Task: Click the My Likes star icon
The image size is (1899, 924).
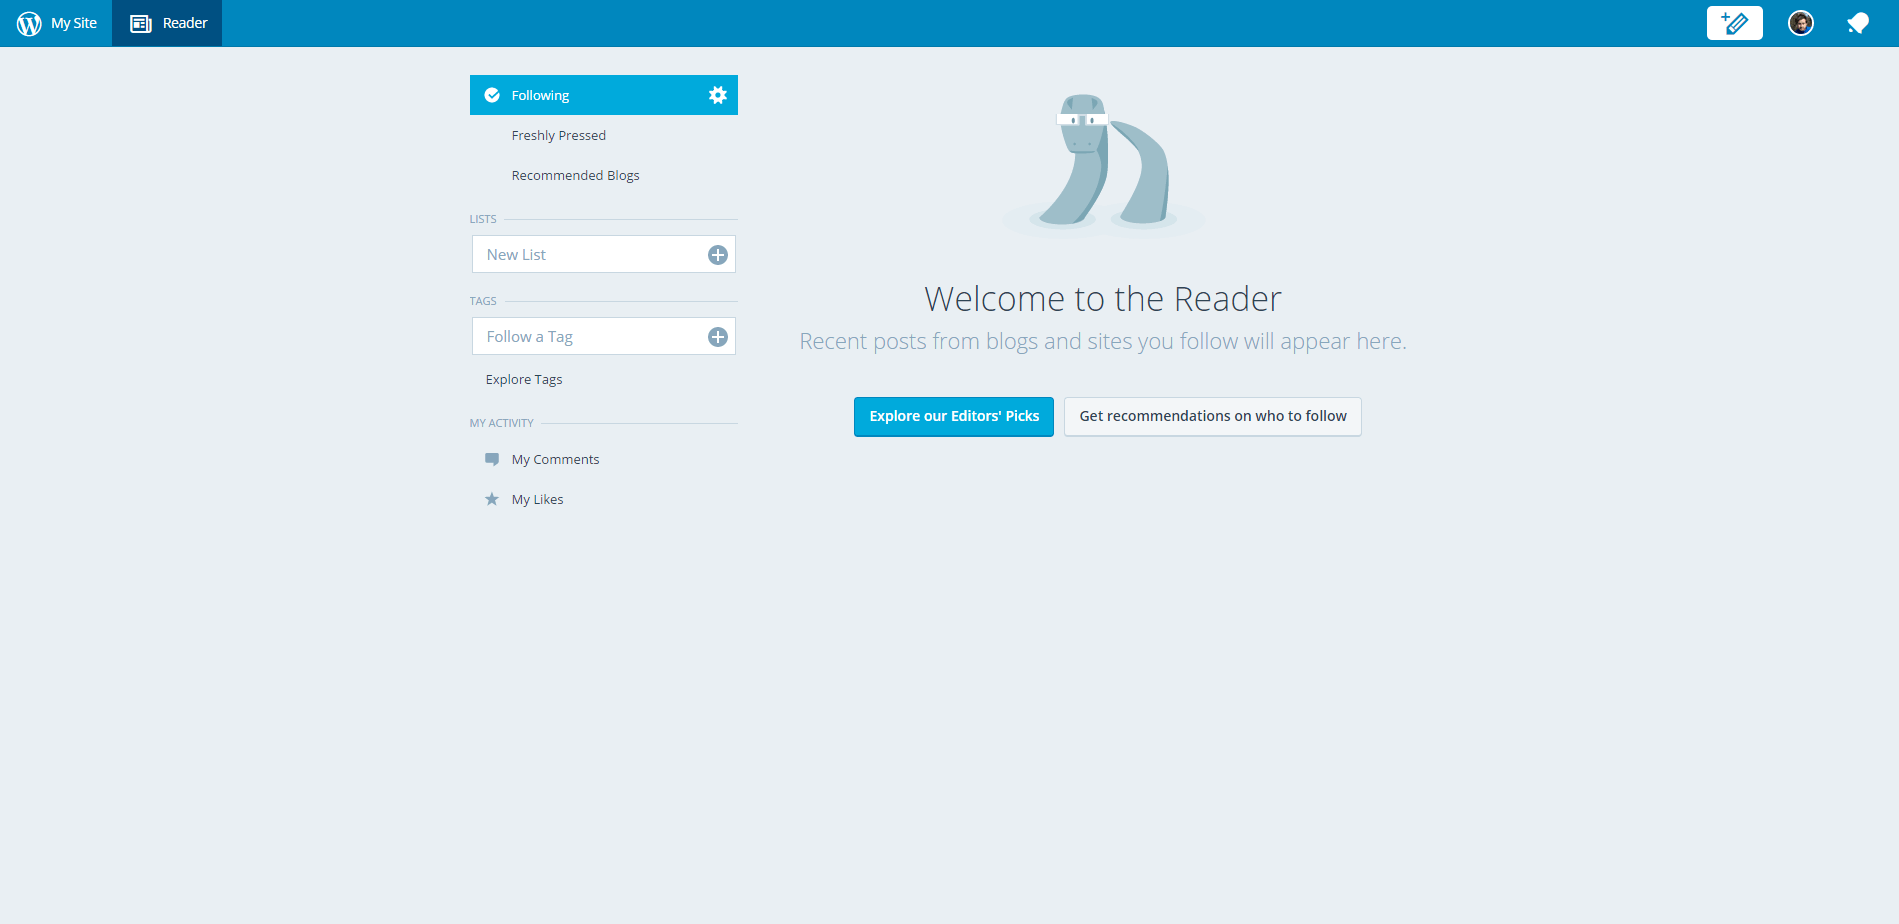Action: coord(492,499)
